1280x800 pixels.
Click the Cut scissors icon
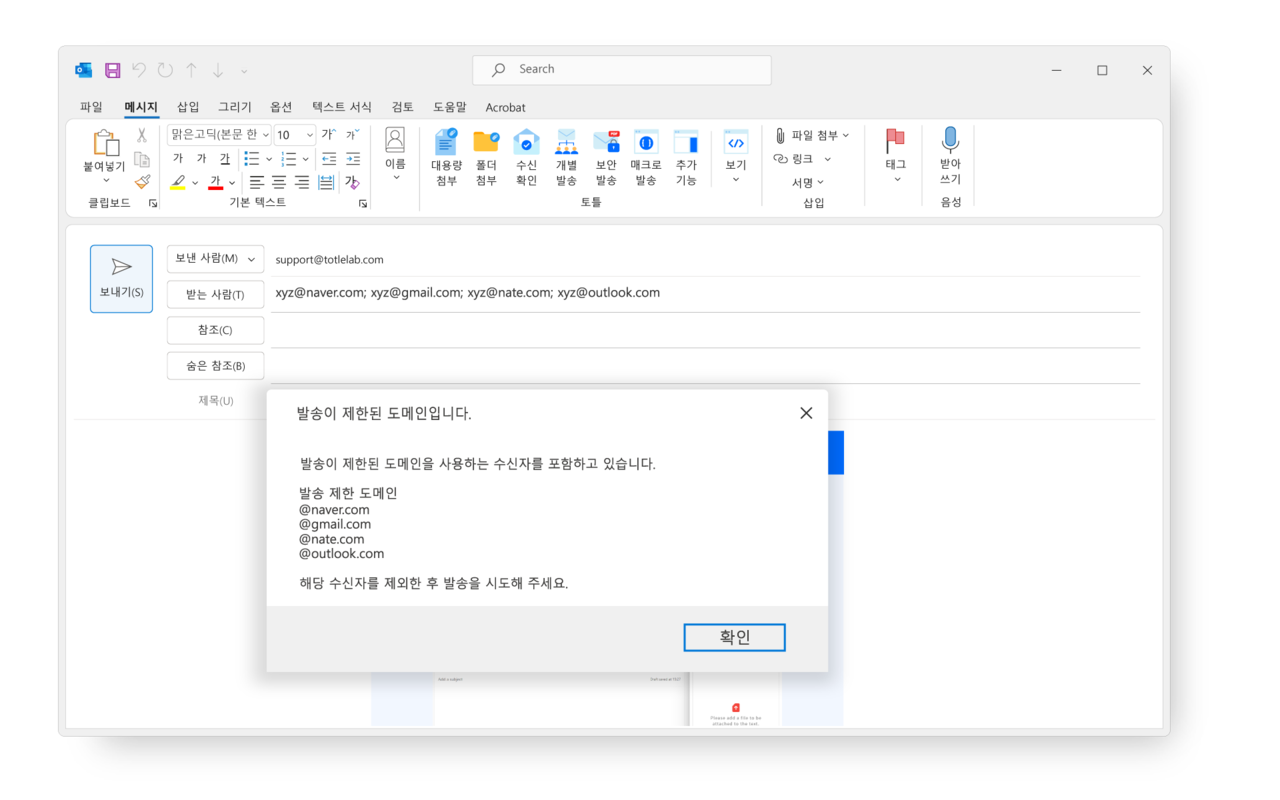[x=142, y=135]
